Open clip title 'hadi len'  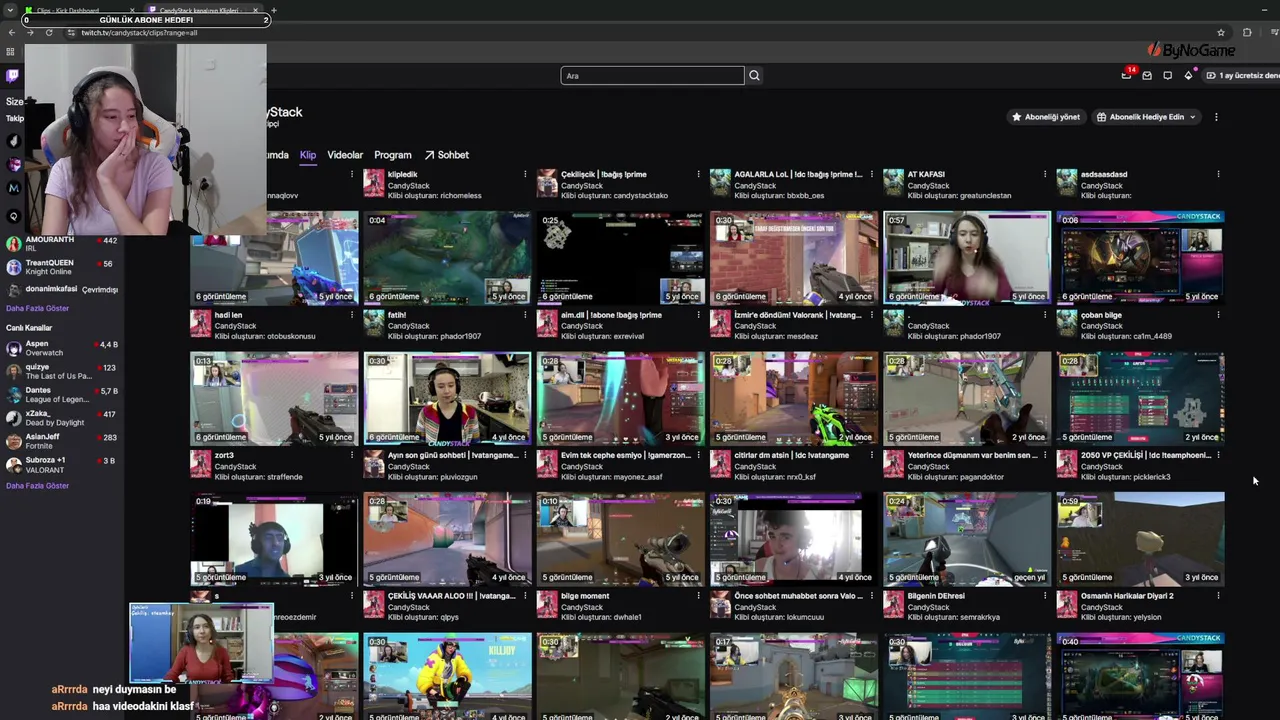click(x=228, y=315)
